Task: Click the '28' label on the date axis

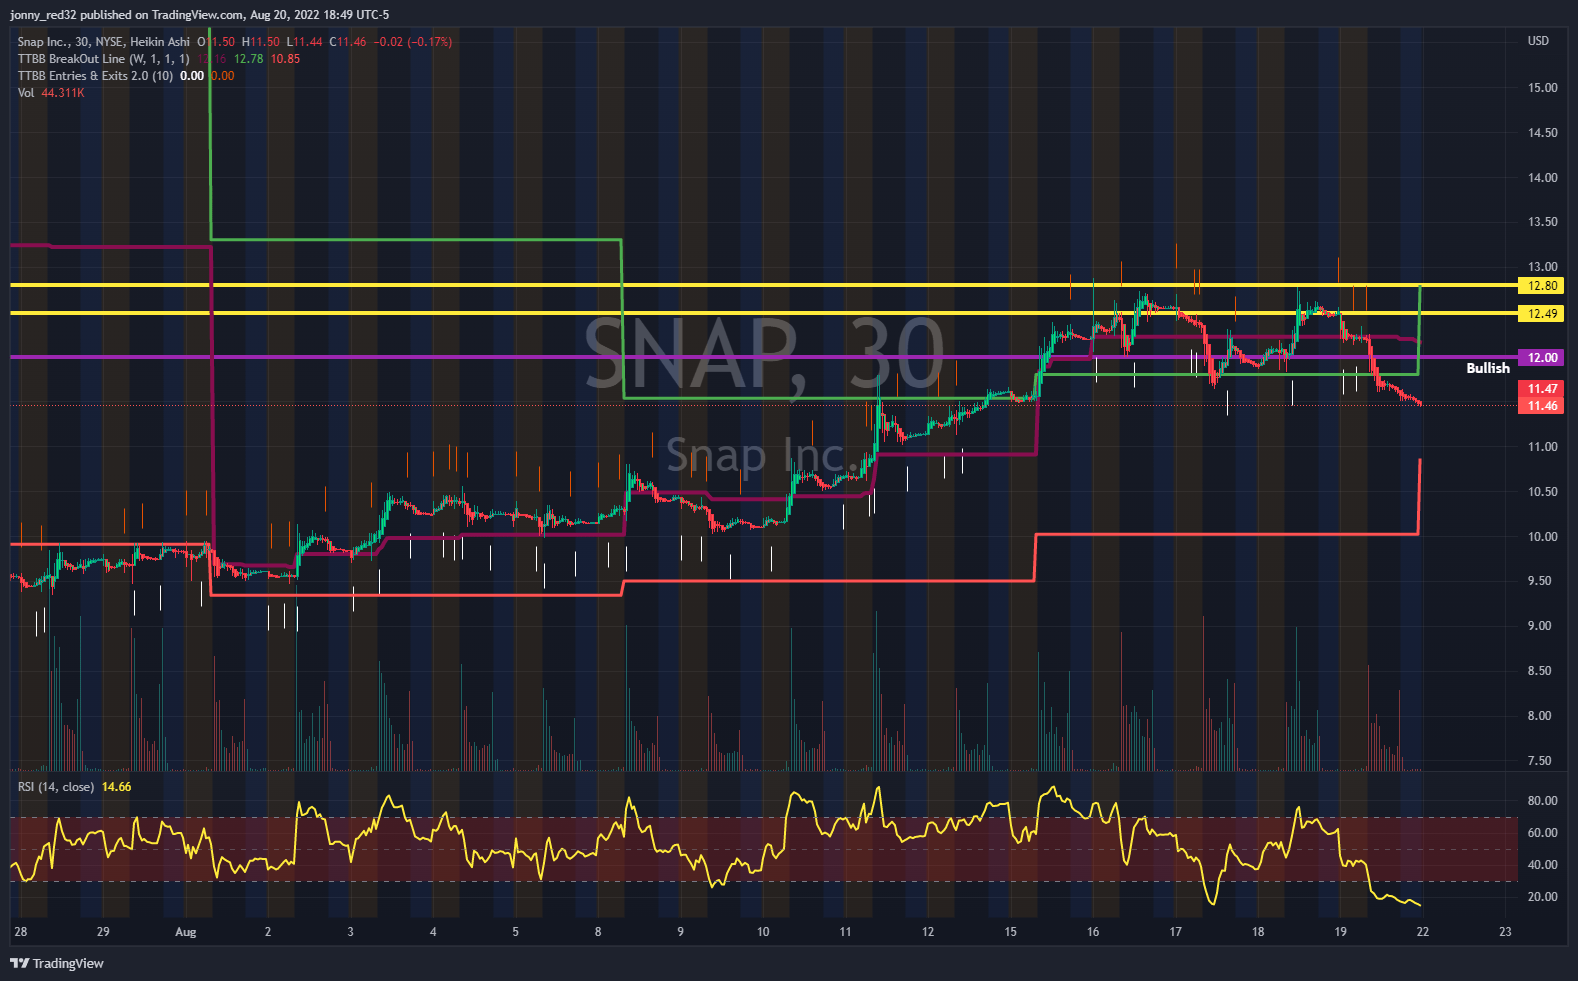Action: (21, 932)
